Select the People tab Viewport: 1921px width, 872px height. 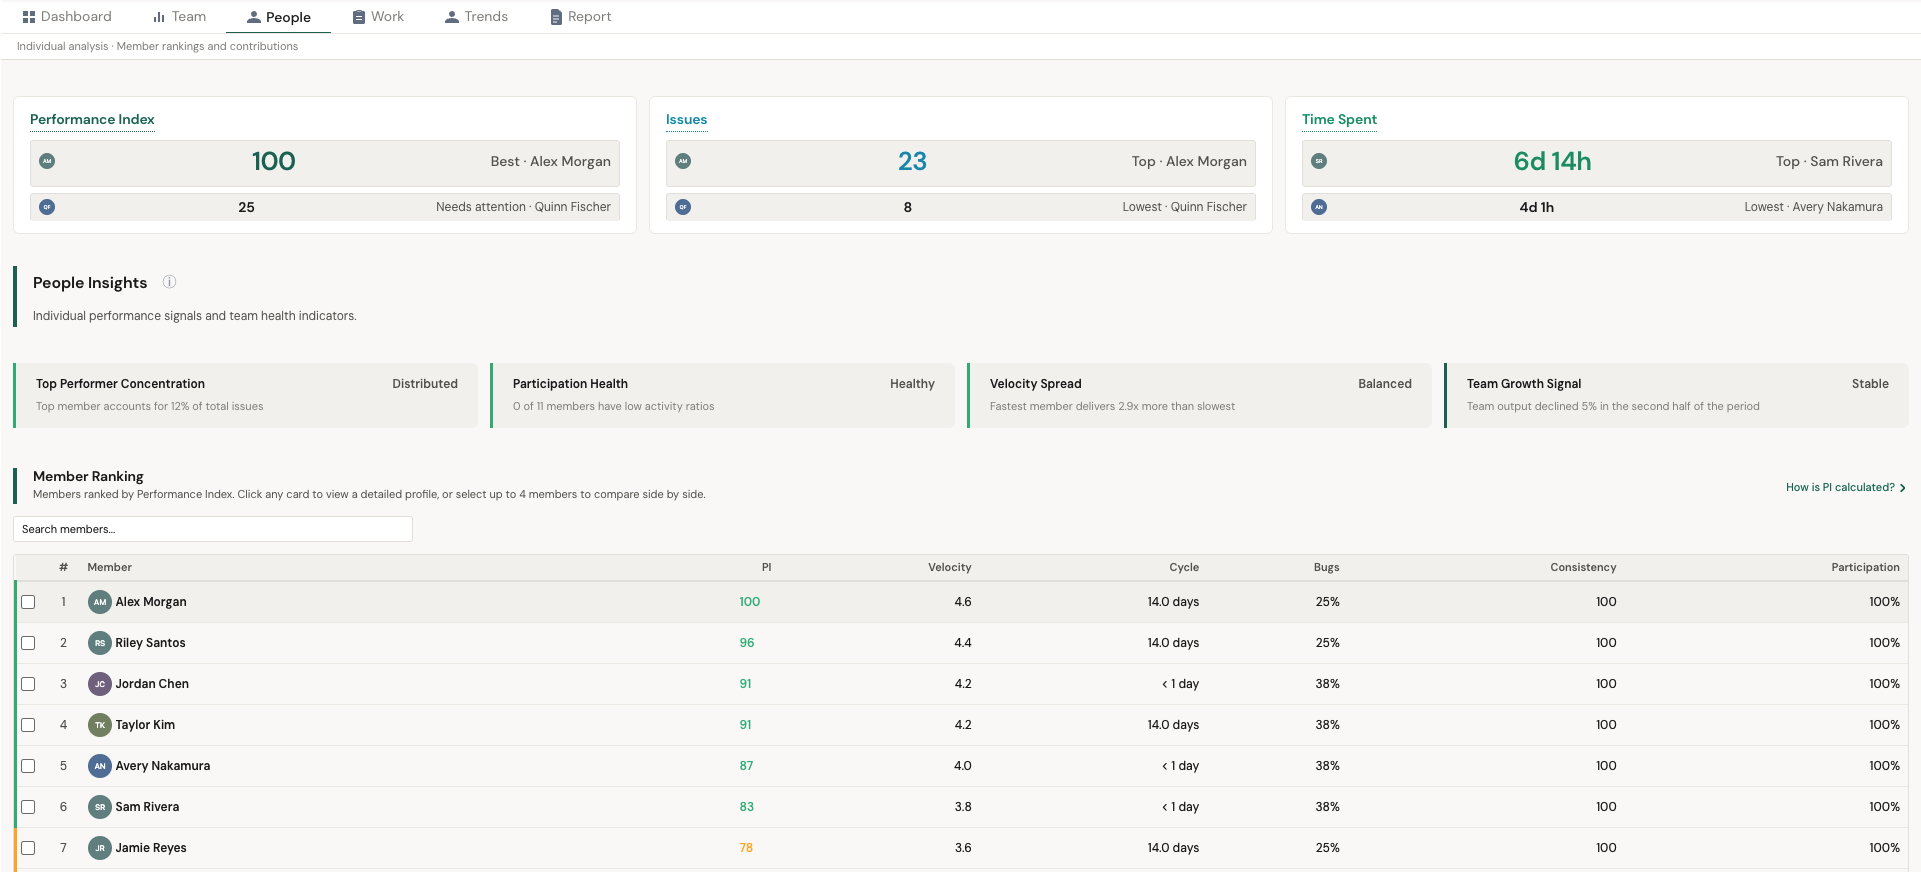click(x=278, y=17)
